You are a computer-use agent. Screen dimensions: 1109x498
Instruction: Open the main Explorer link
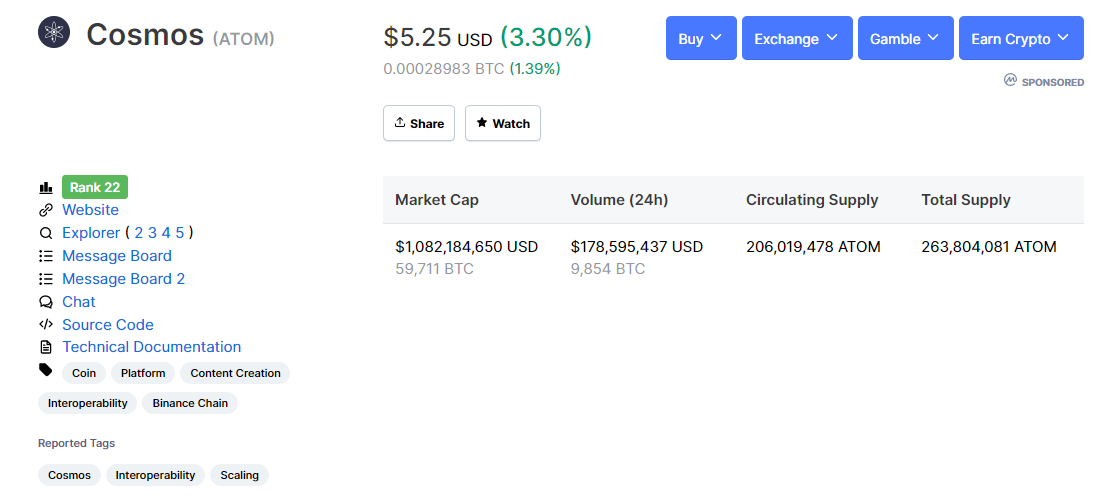pyautogui.click(x=91, y=233)
